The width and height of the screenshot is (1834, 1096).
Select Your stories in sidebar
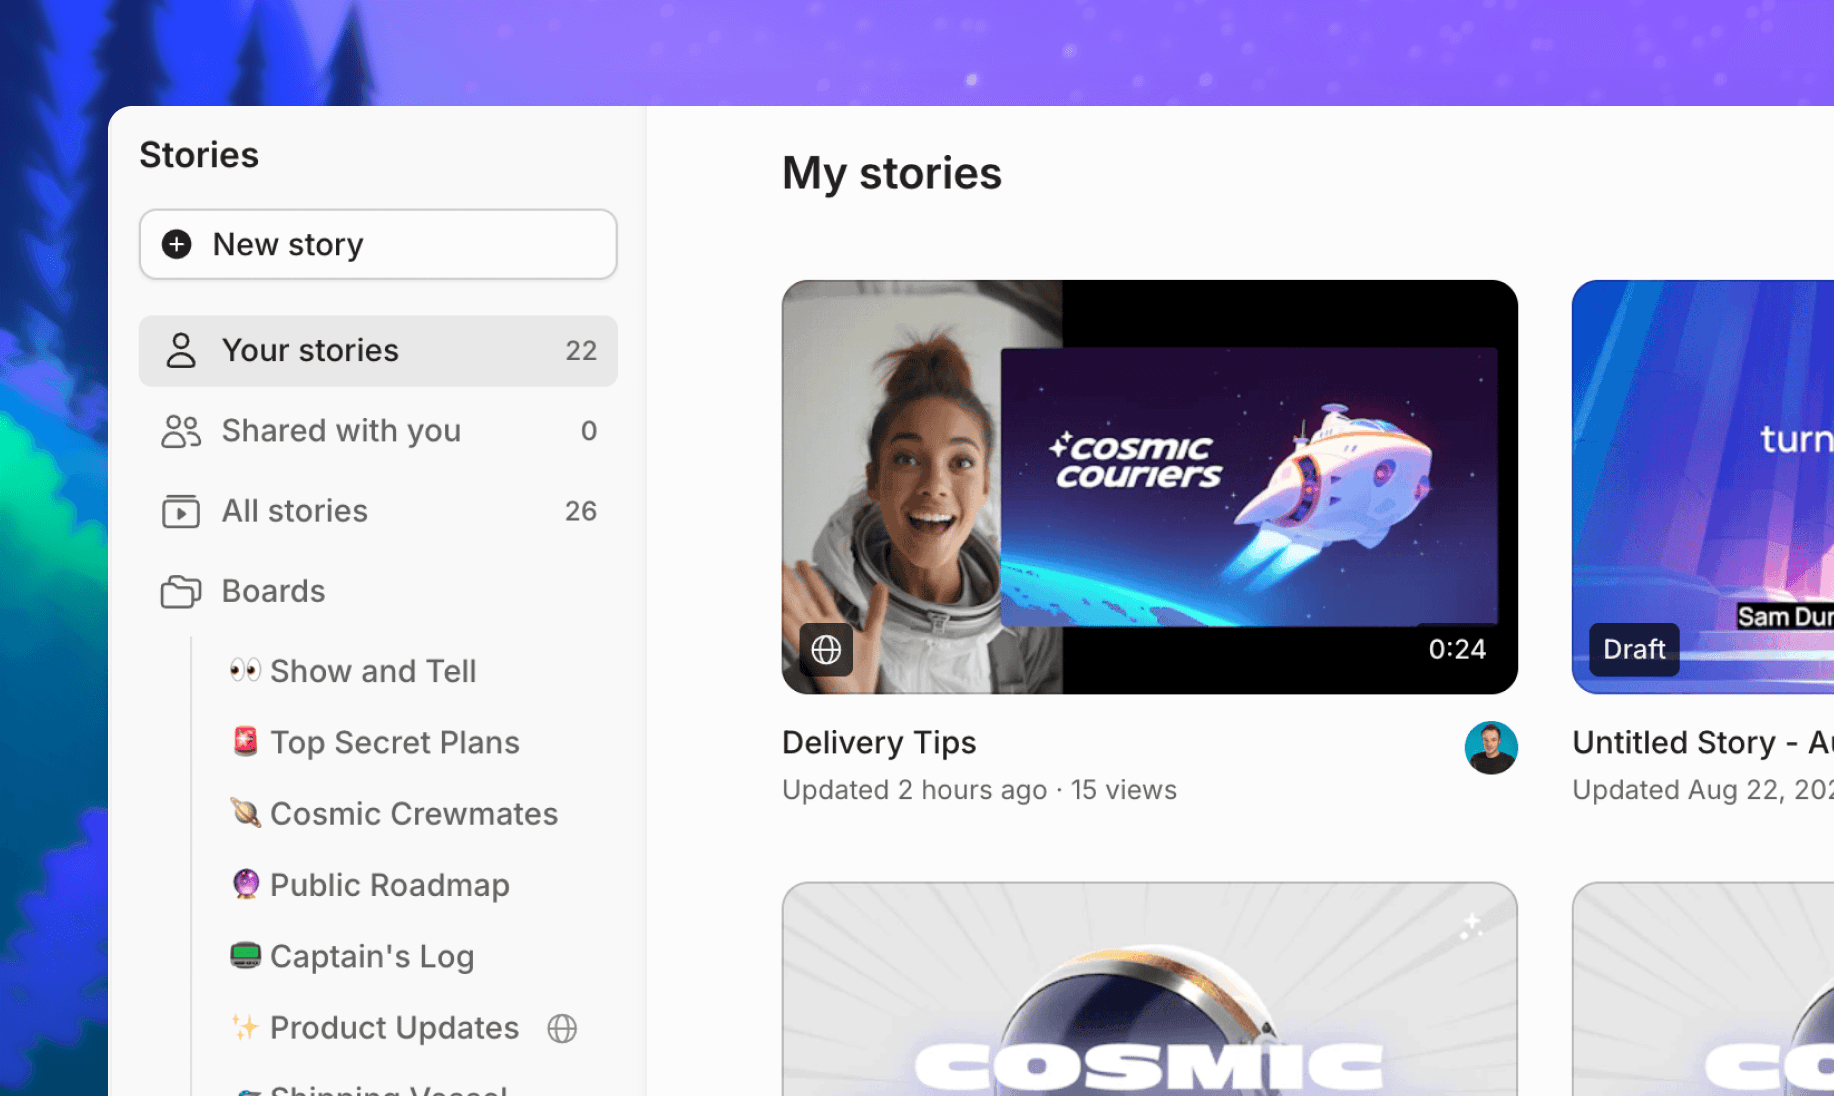(378, 351)
